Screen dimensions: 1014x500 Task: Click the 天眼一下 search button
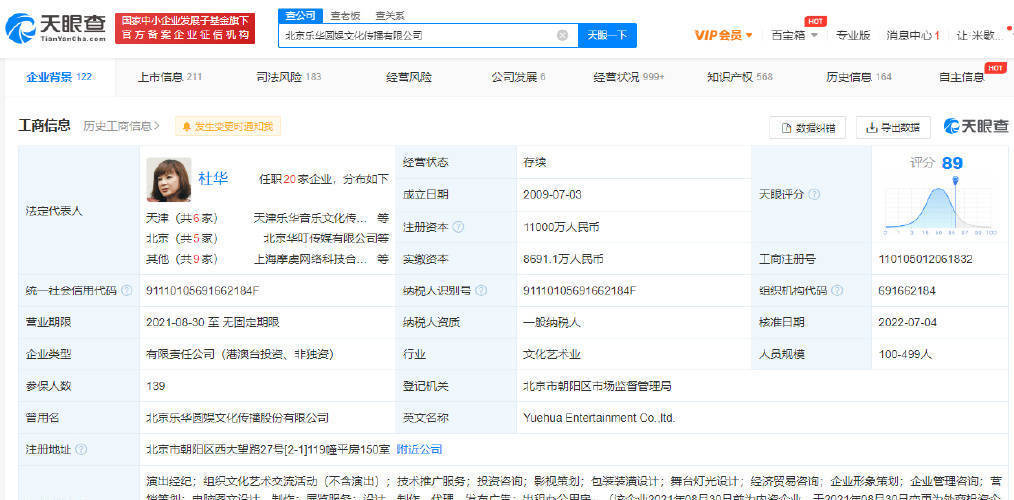coord(607,36)
